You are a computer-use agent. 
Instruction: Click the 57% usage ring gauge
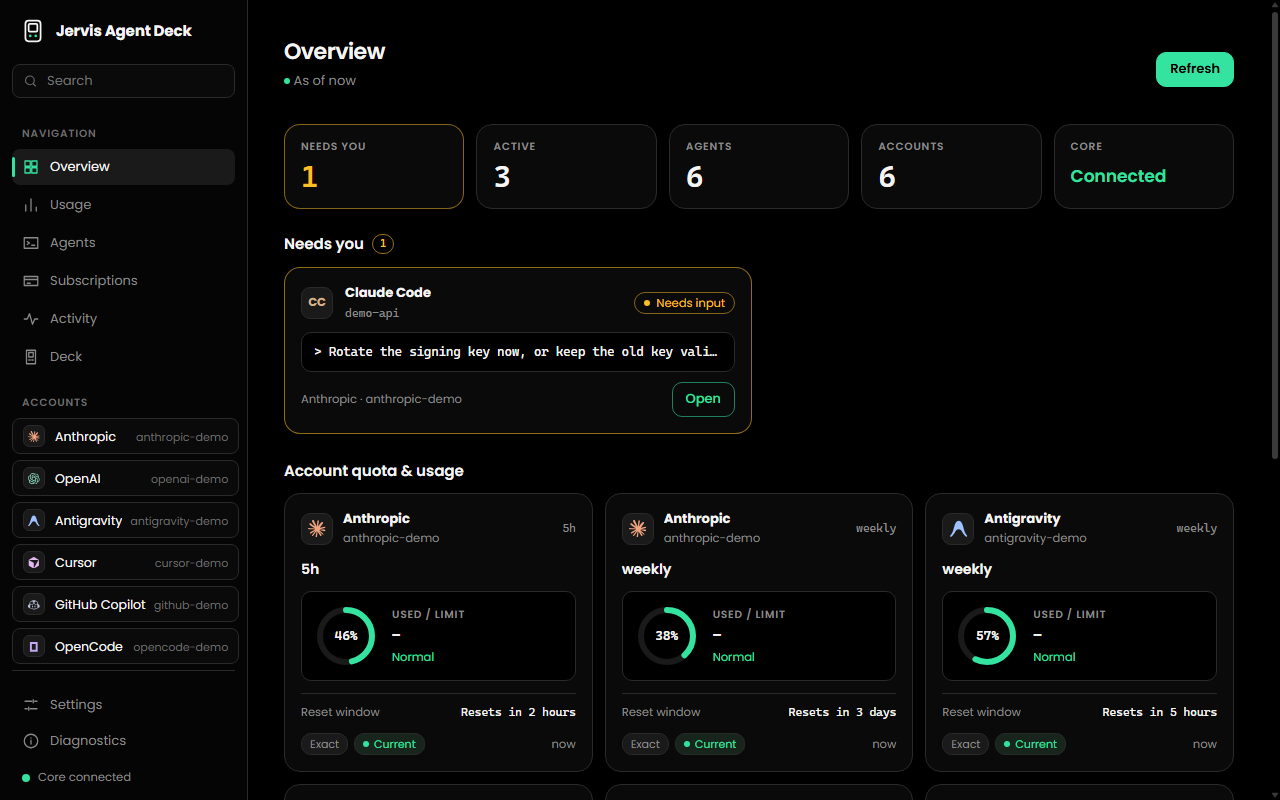coord(987,636)
